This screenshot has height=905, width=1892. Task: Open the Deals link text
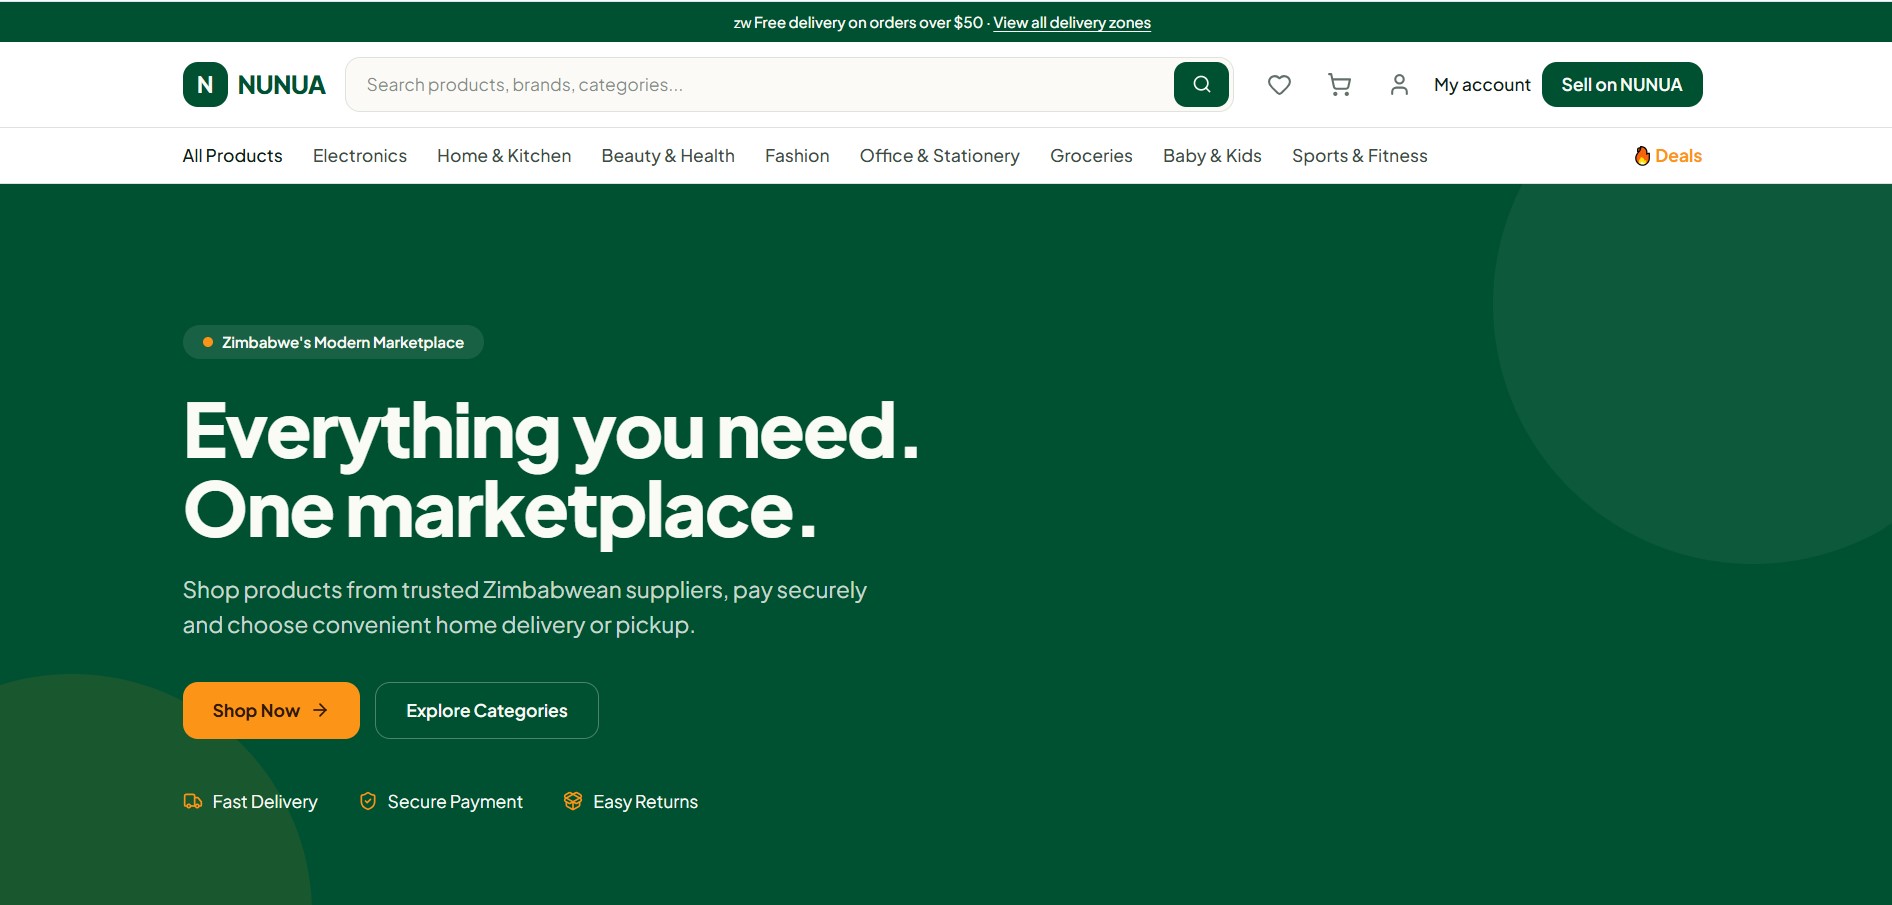(1678, 156)
